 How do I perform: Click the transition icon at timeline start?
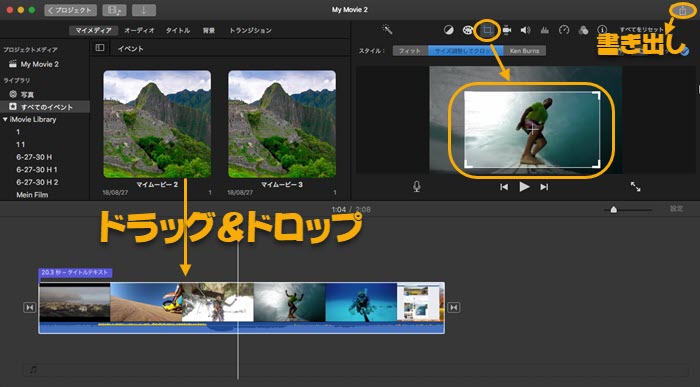tap(29, 308)
